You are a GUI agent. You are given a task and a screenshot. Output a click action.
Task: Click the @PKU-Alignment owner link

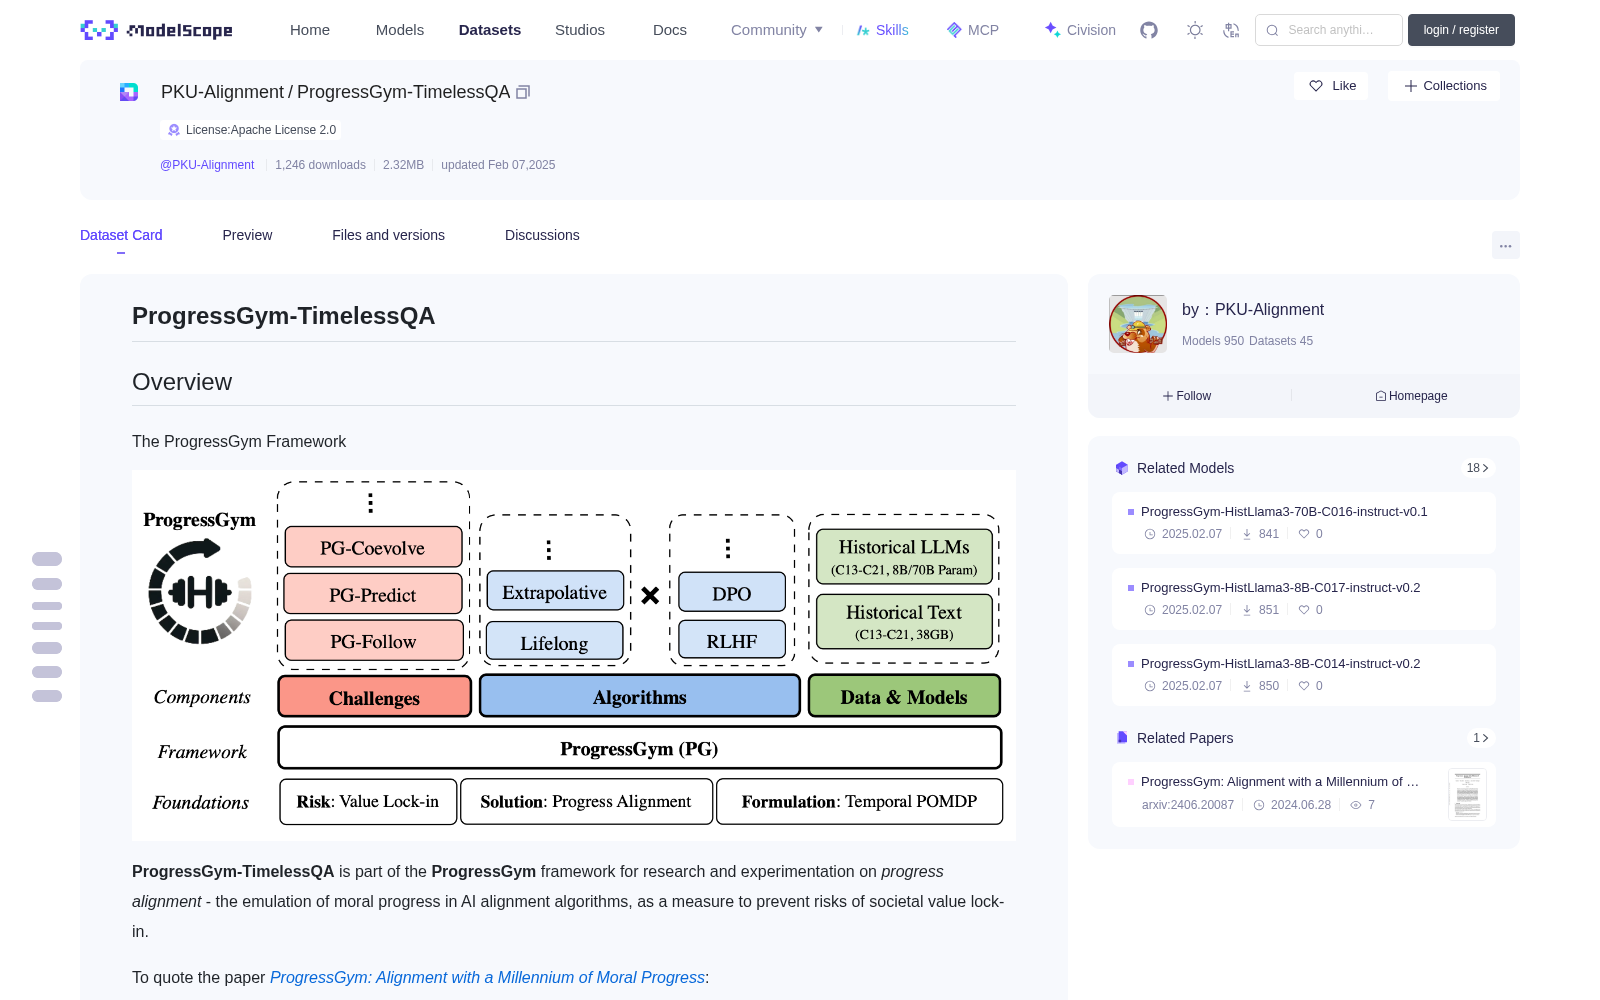pyautogui.click(x=207, y=165)
